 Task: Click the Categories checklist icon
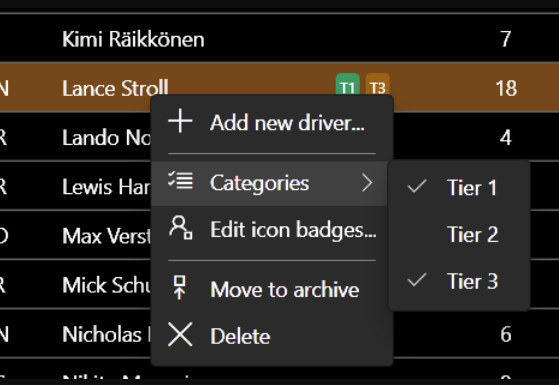[180, 180]
